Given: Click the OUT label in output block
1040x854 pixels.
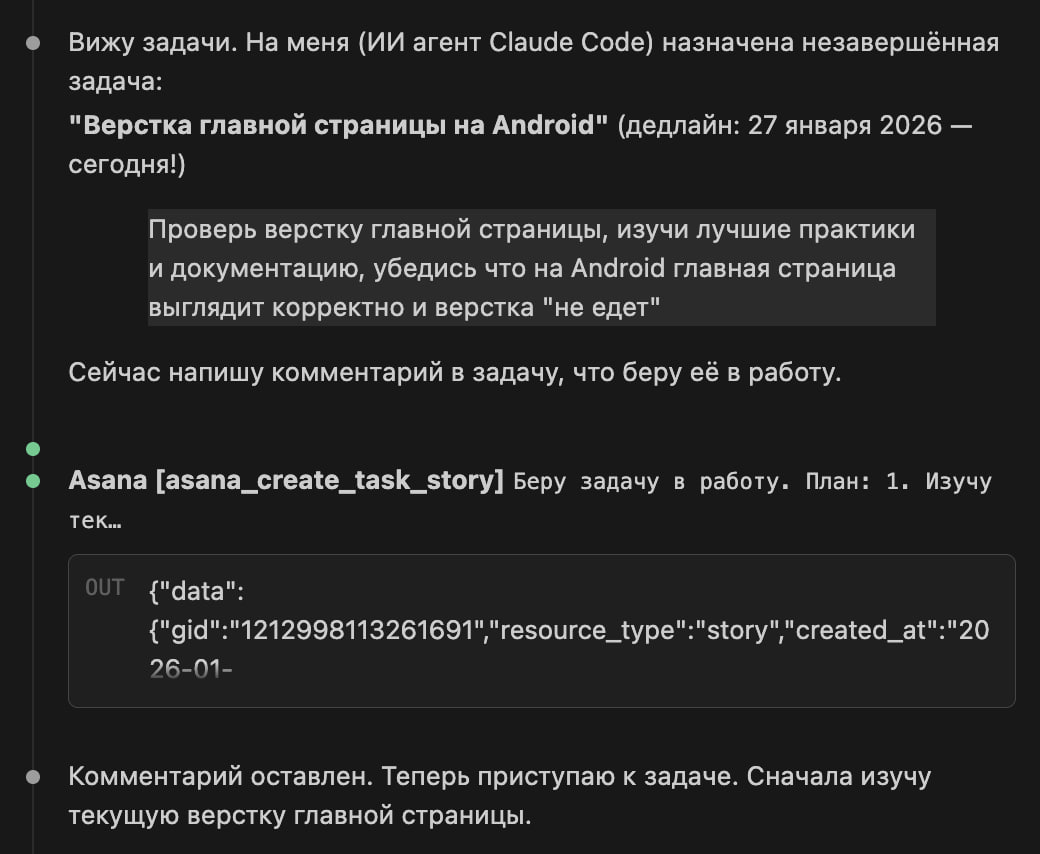Looking at the screenshot, I should (x=105, y=588).
